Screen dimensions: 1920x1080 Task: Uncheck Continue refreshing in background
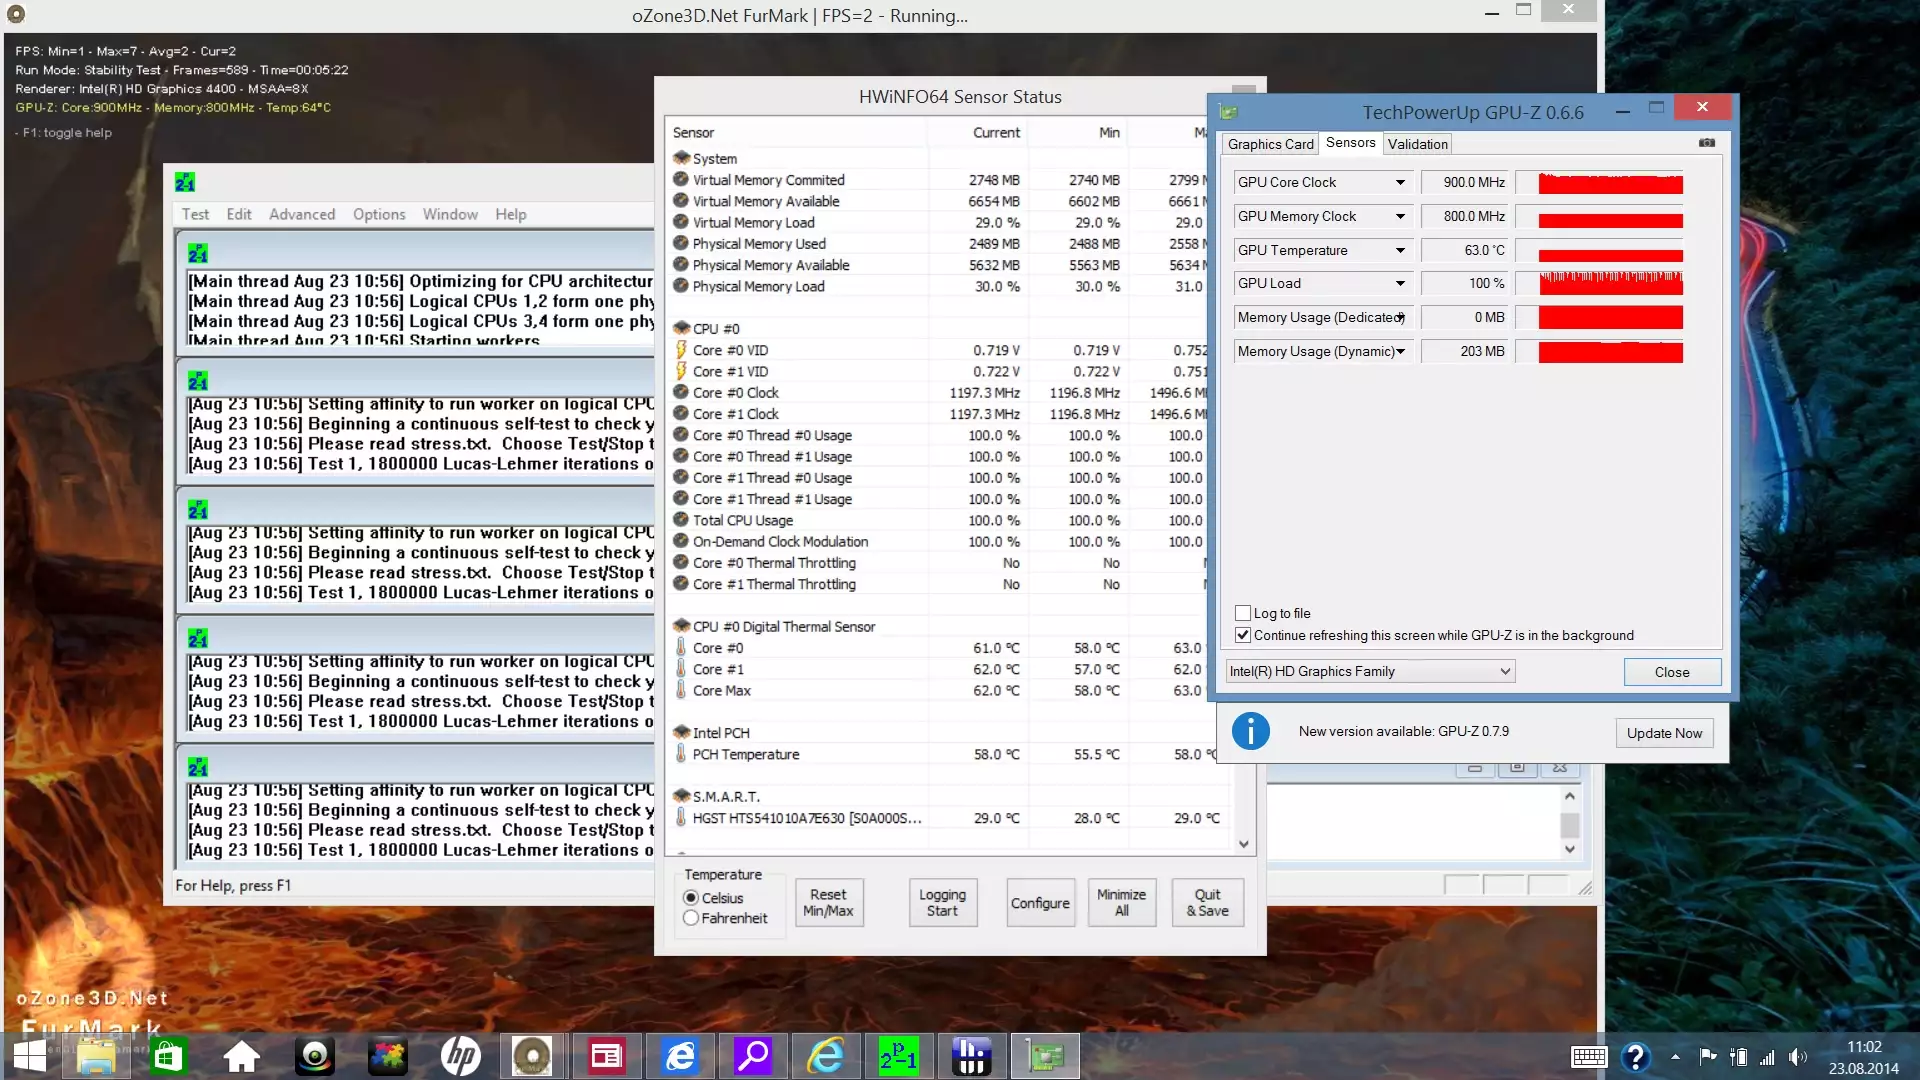pyautogui.click(x=1243, y=635)
